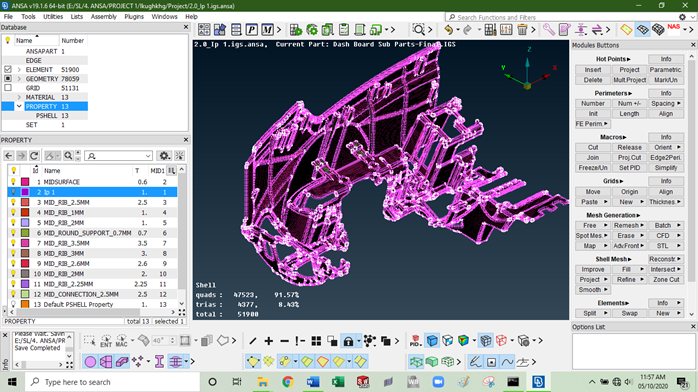
Task: Open the Hot Points submenu arrow
Action: pyautogui.click(x=629, y=59)
